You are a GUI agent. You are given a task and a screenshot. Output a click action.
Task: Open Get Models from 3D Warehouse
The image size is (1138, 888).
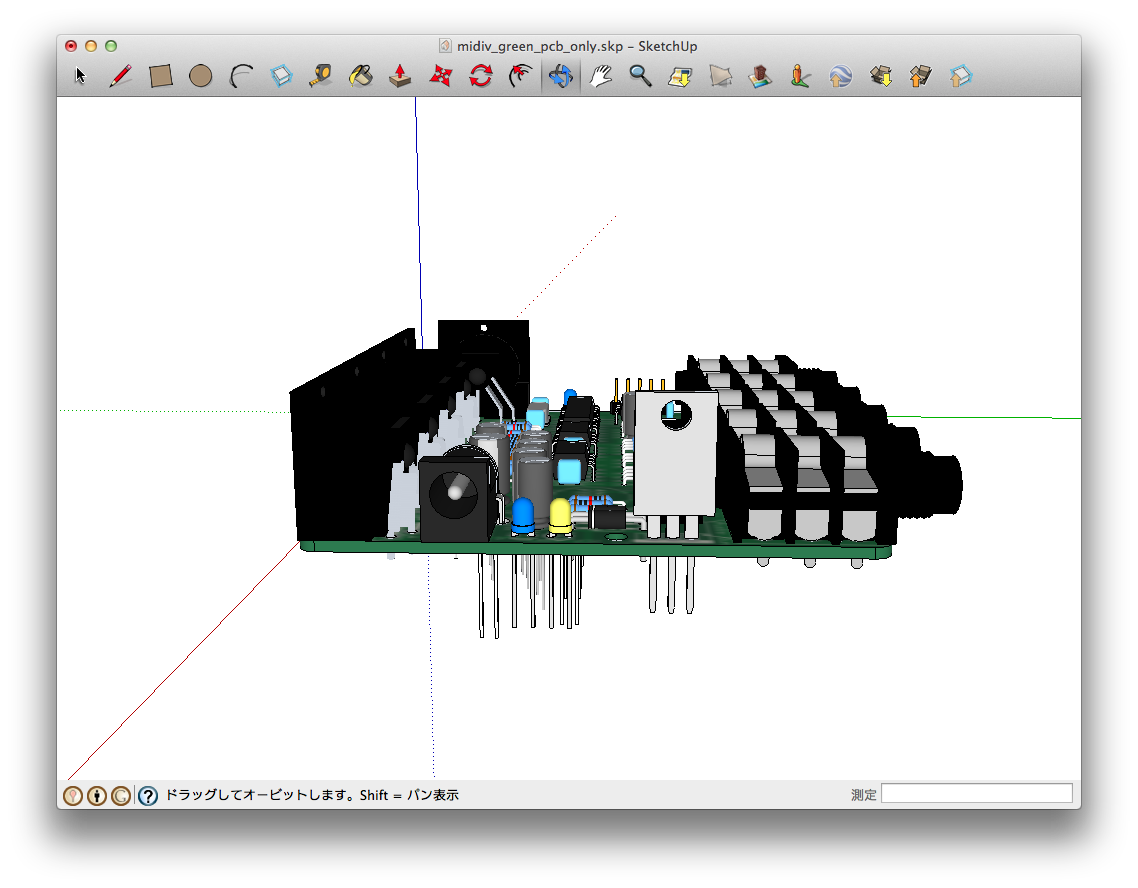coord(881,76)
